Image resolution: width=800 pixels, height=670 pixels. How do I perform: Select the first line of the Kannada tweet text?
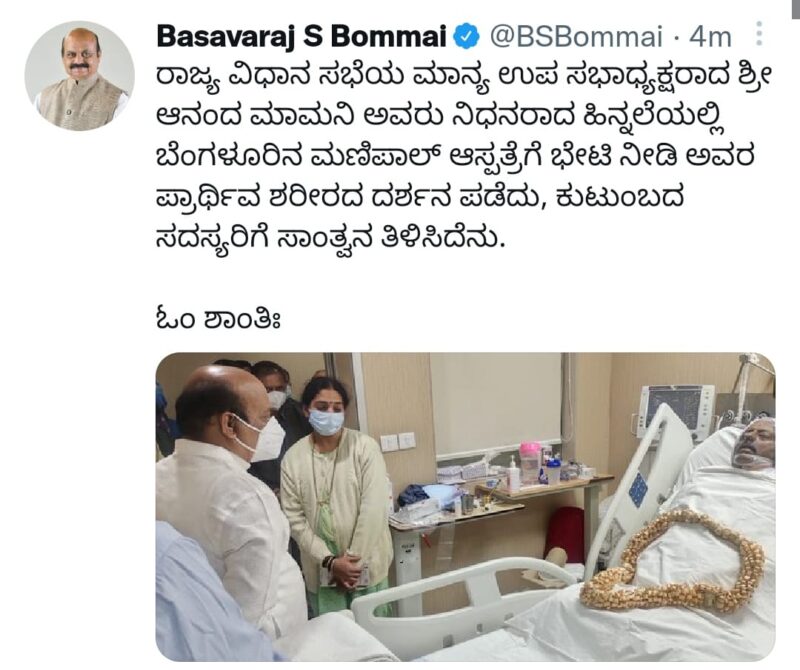465,78
